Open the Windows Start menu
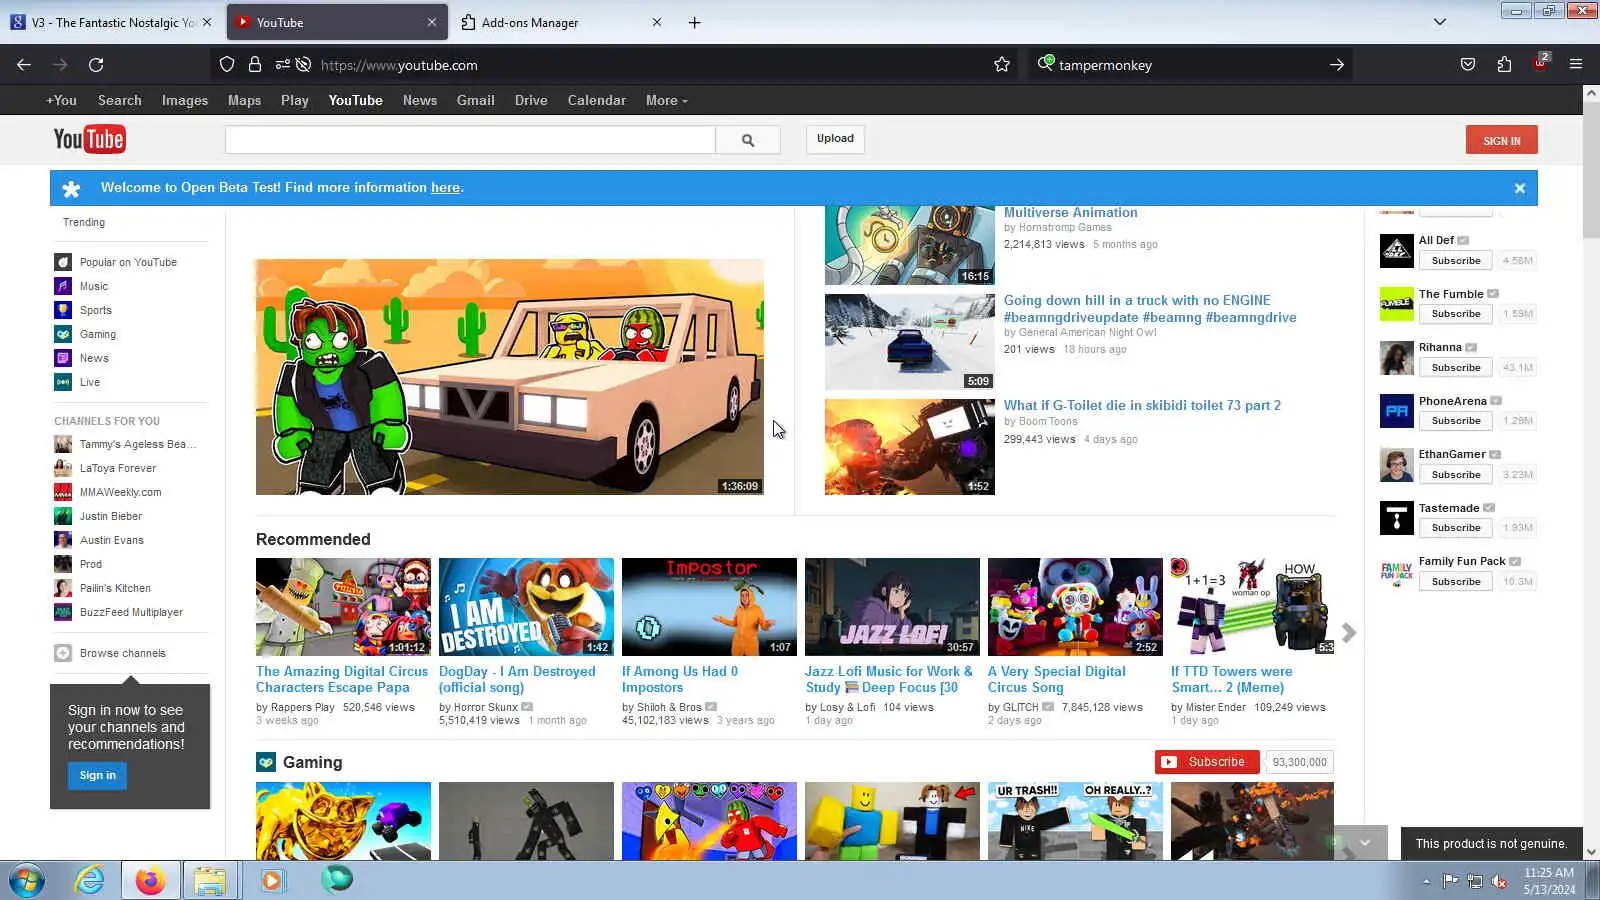The height and width of the screenshot is (900, 1600). point(26,881)
